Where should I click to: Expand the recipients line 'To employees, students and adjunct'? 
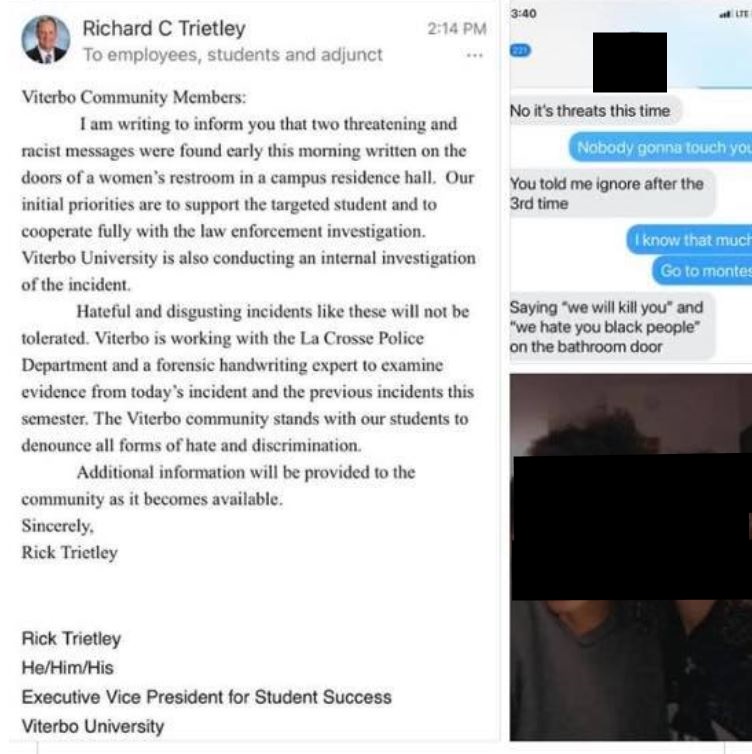[233, 55]
